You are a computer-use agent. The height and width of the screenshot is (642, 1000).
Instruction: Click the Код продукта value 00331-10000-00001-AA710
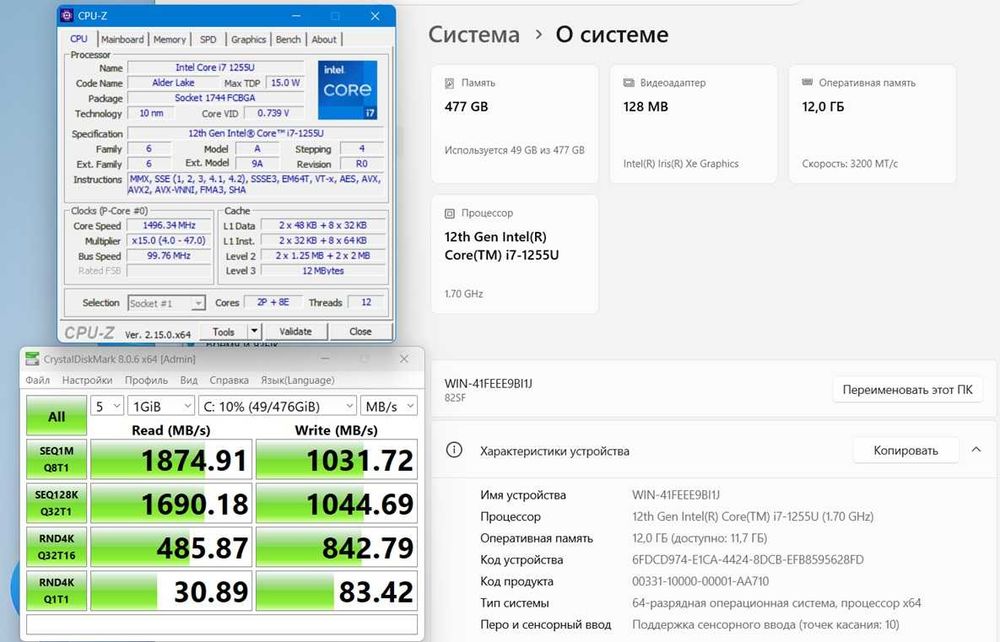pos(700,581)
